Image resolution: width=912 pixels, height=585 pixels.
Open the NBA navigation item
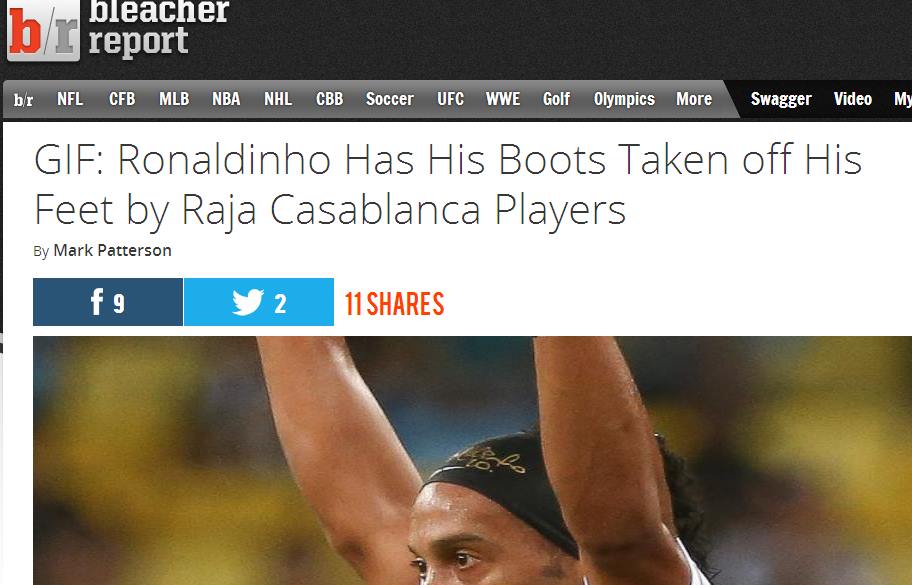[226, 99]
